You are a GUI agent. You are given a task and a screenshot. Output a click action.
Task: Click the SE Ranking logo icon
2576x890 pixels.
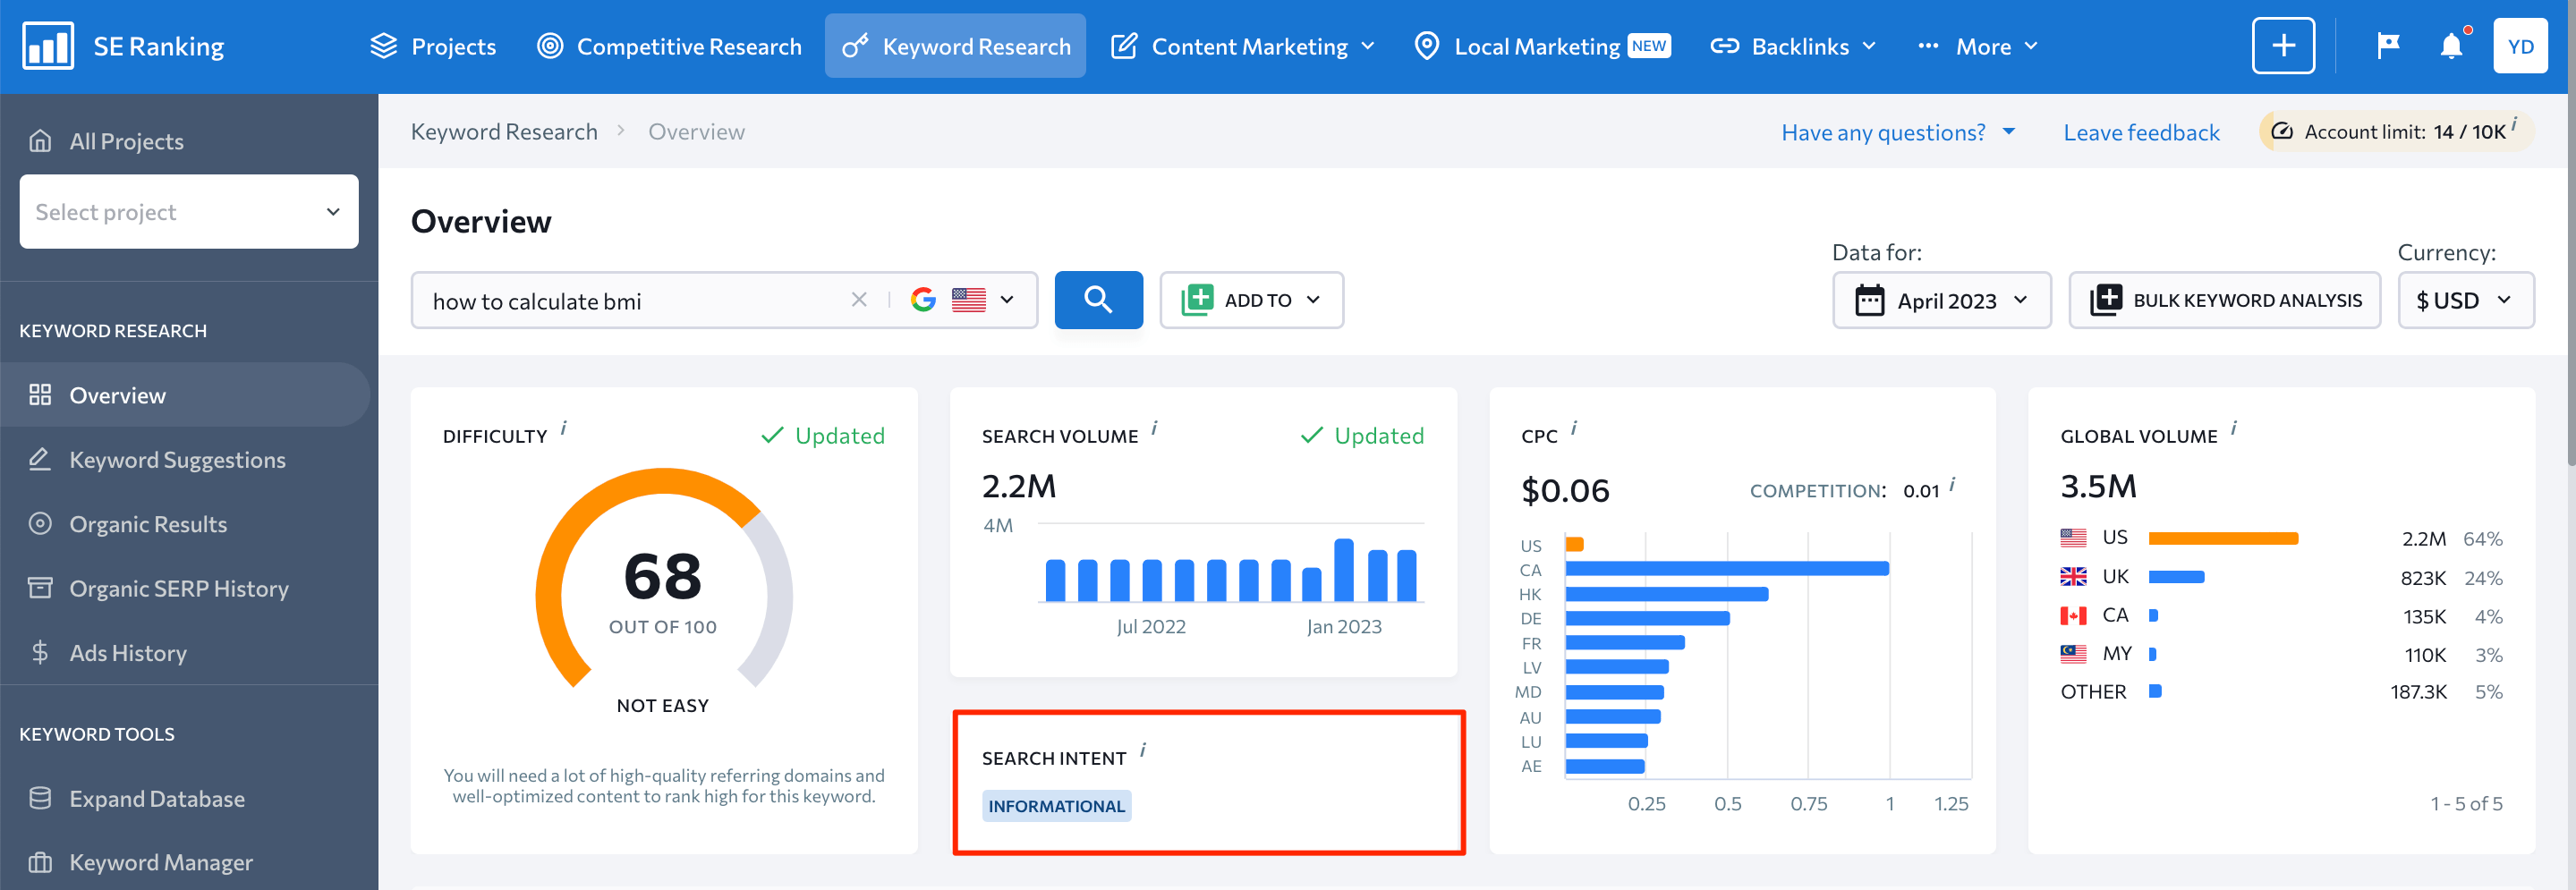click(47, 46)
